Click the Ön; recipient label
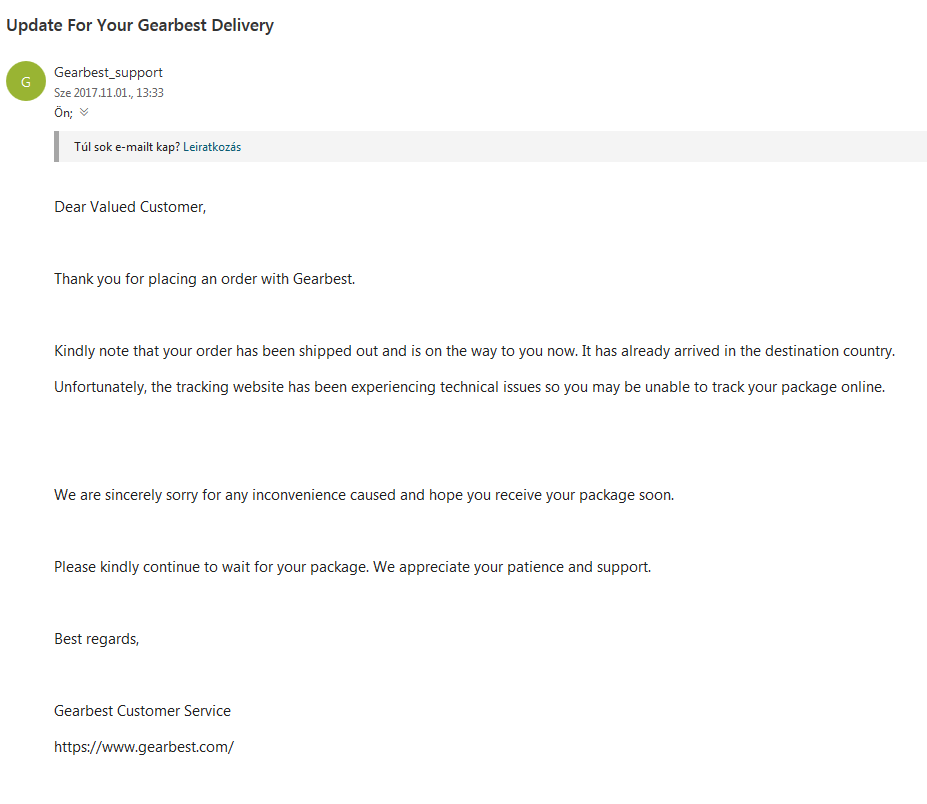 click(63, 112)
